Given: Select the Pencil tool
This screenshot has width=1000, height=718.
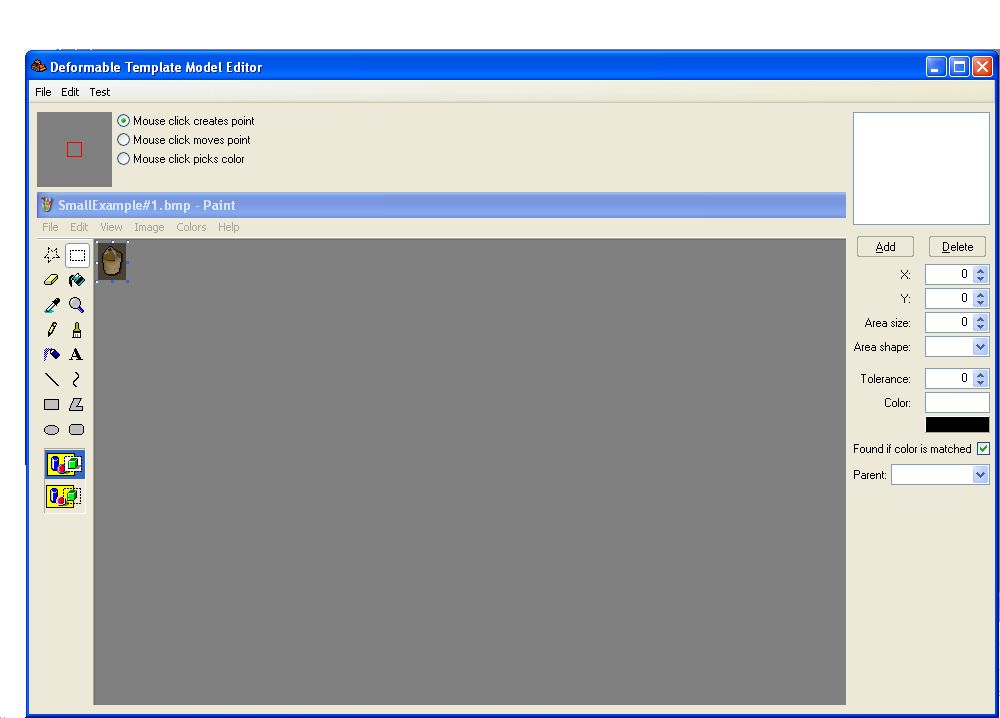Looking at the screenshot, I should 52,330.
